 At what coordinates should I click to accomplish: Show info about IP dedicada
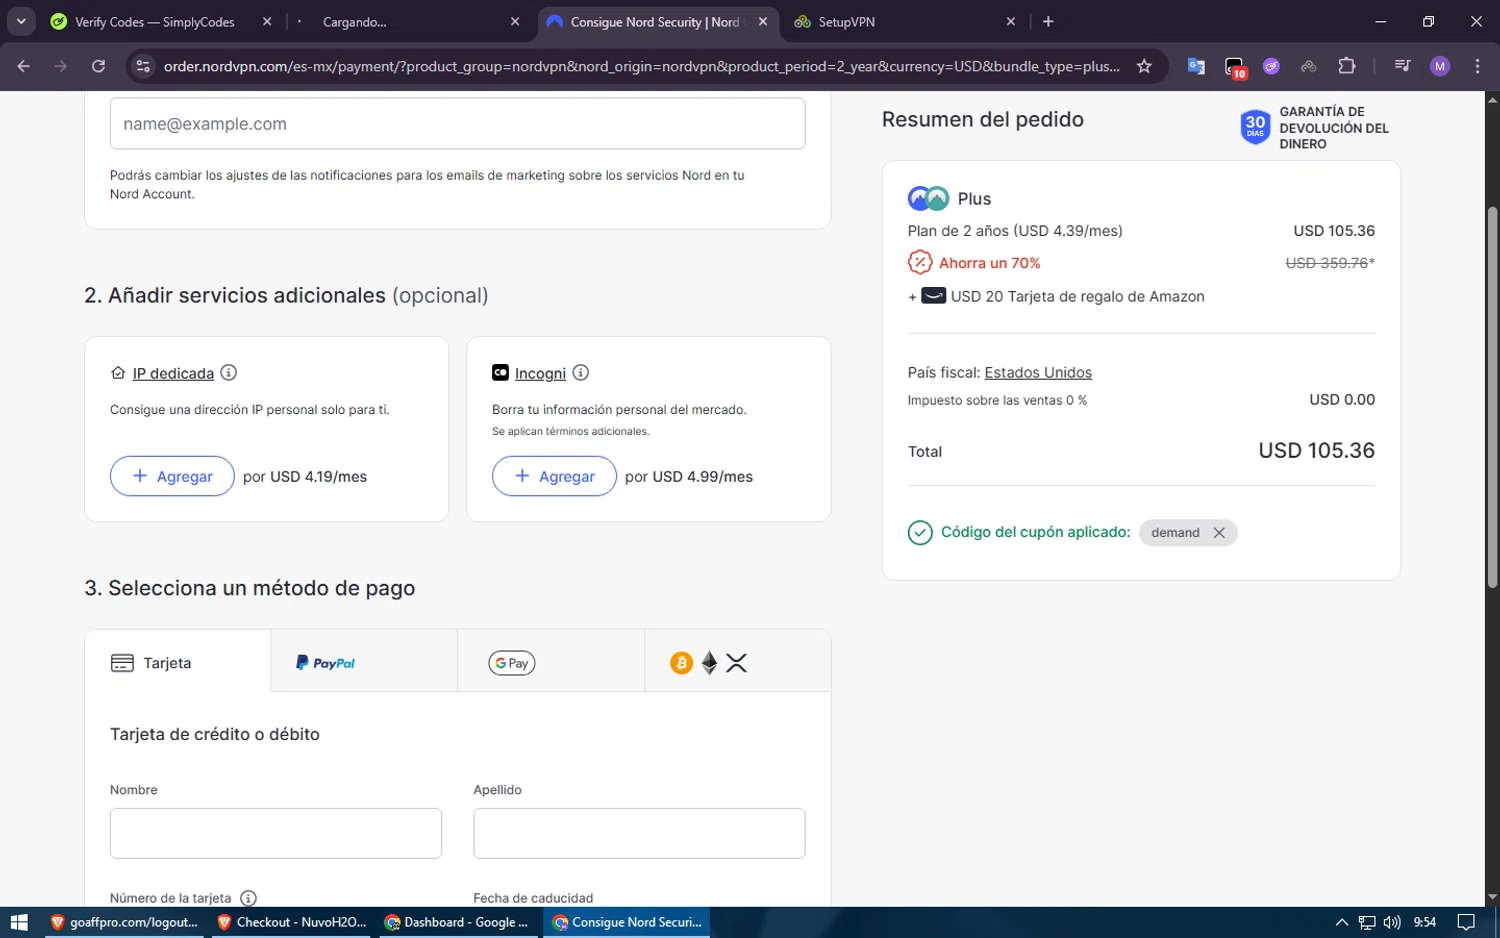point(228,372)
